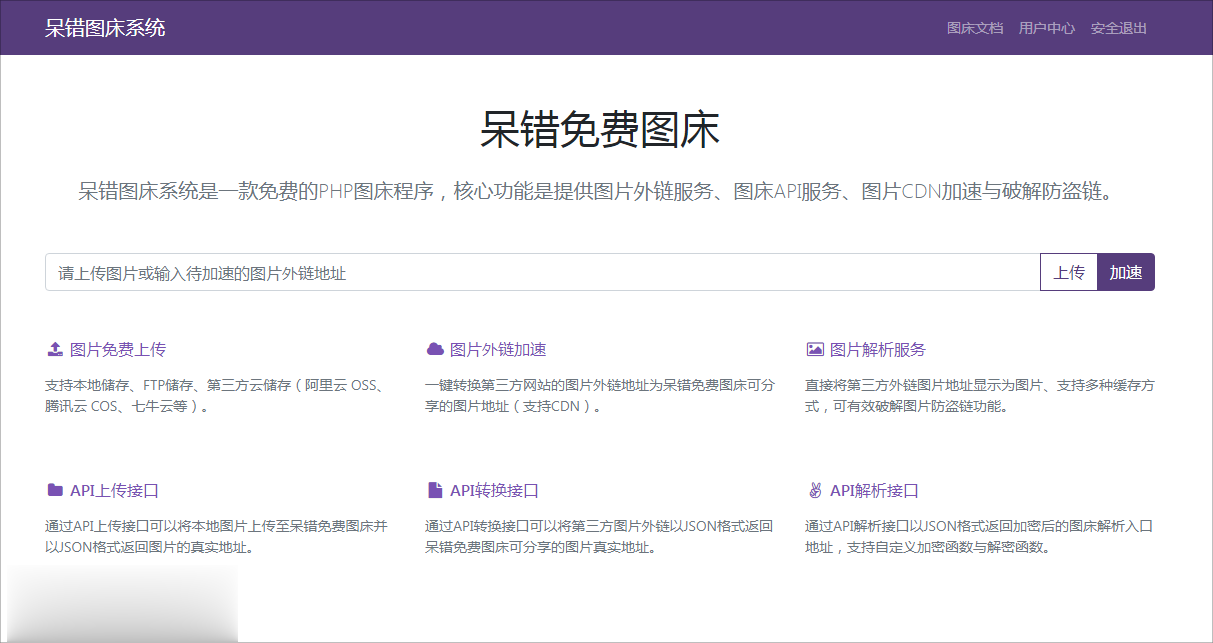Click the upload icon beside 图片免费上传
This screenshot has height=643, width=1213.
pyautogui.click(x=57, y=348)
